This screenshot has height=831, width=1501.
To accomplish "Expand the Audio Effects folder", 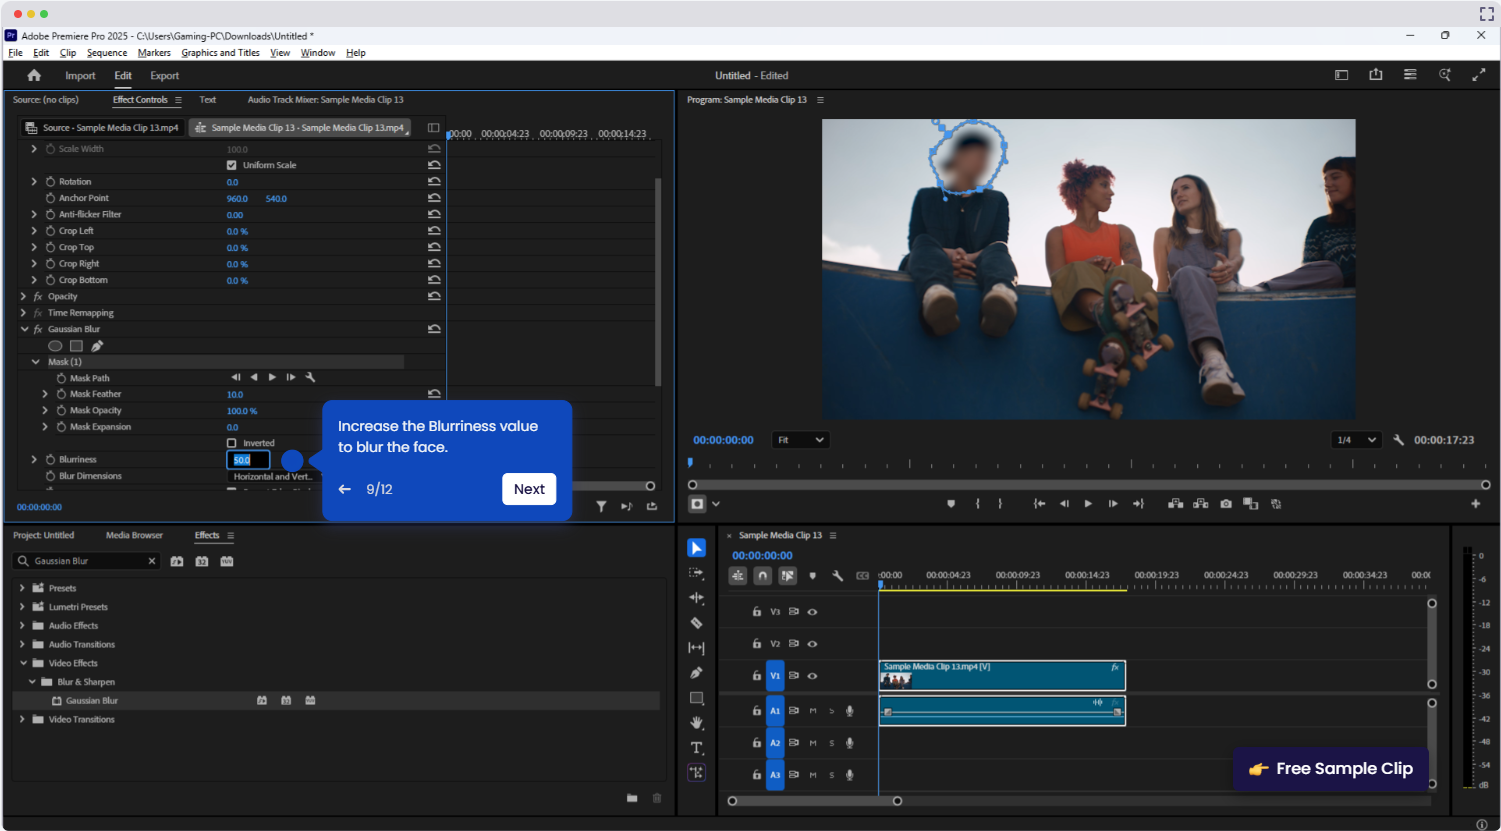I will click(22, 626).
